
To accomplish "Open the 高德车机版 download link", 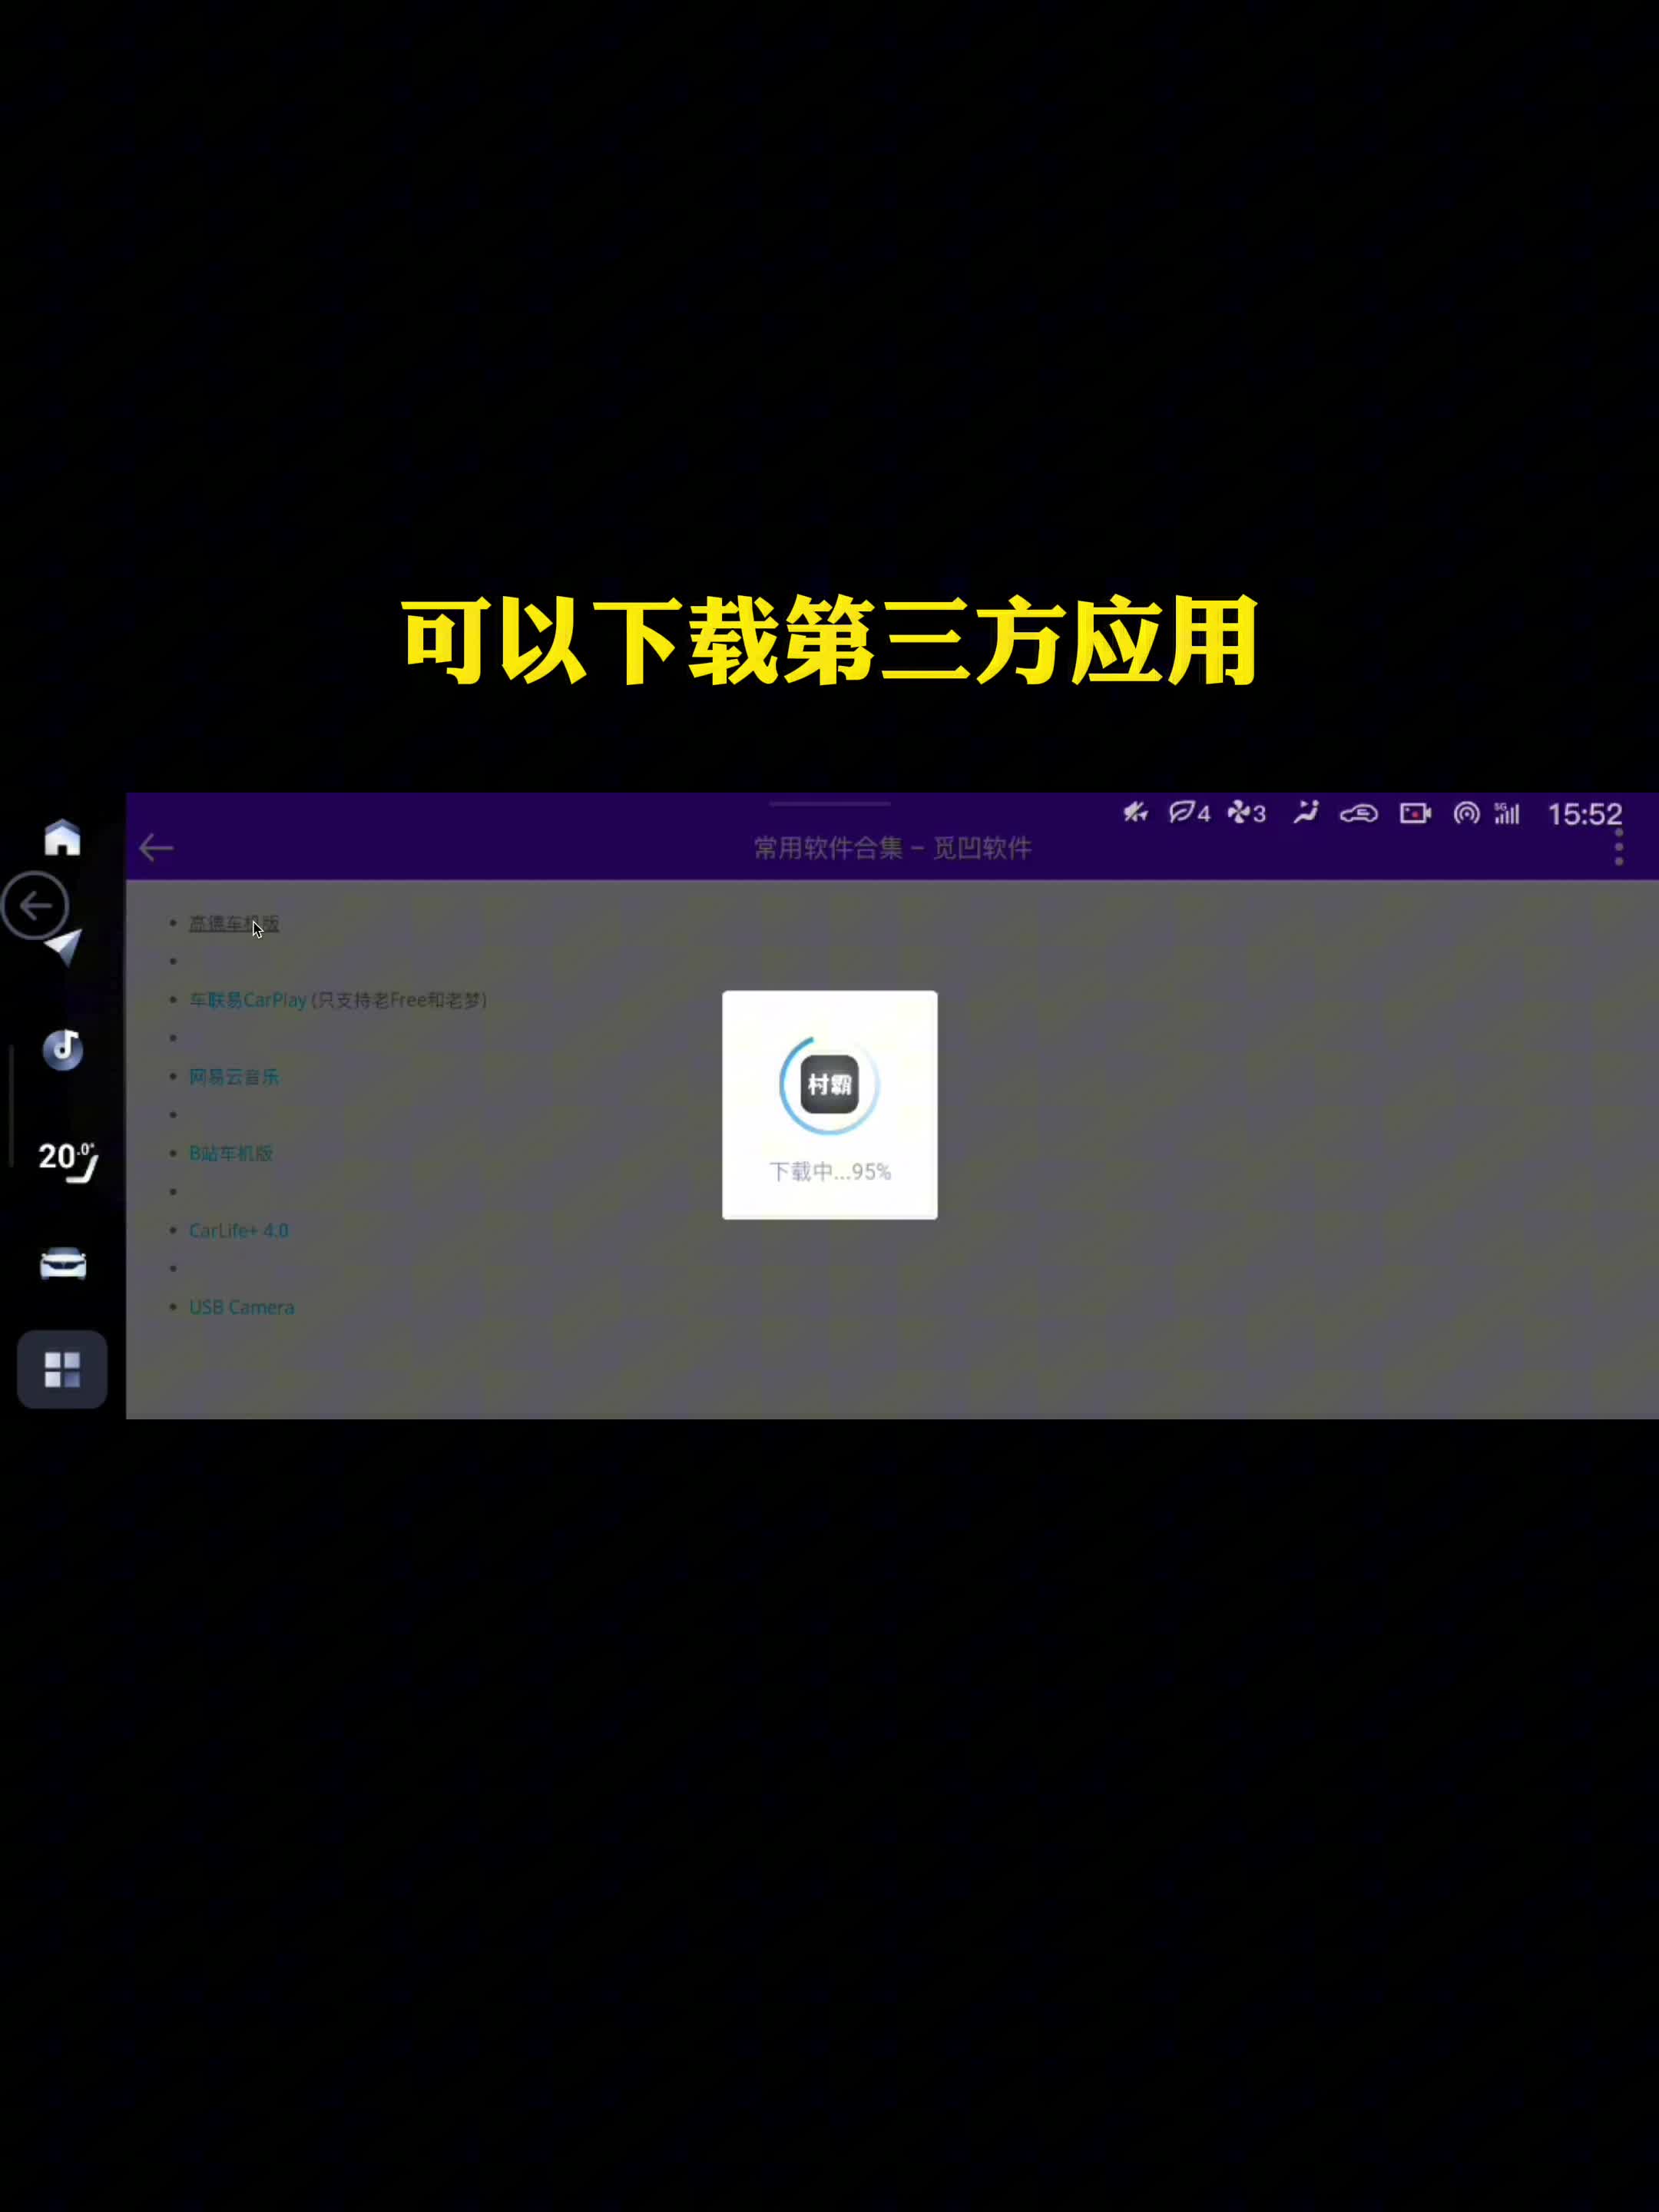I will (233, 923).
